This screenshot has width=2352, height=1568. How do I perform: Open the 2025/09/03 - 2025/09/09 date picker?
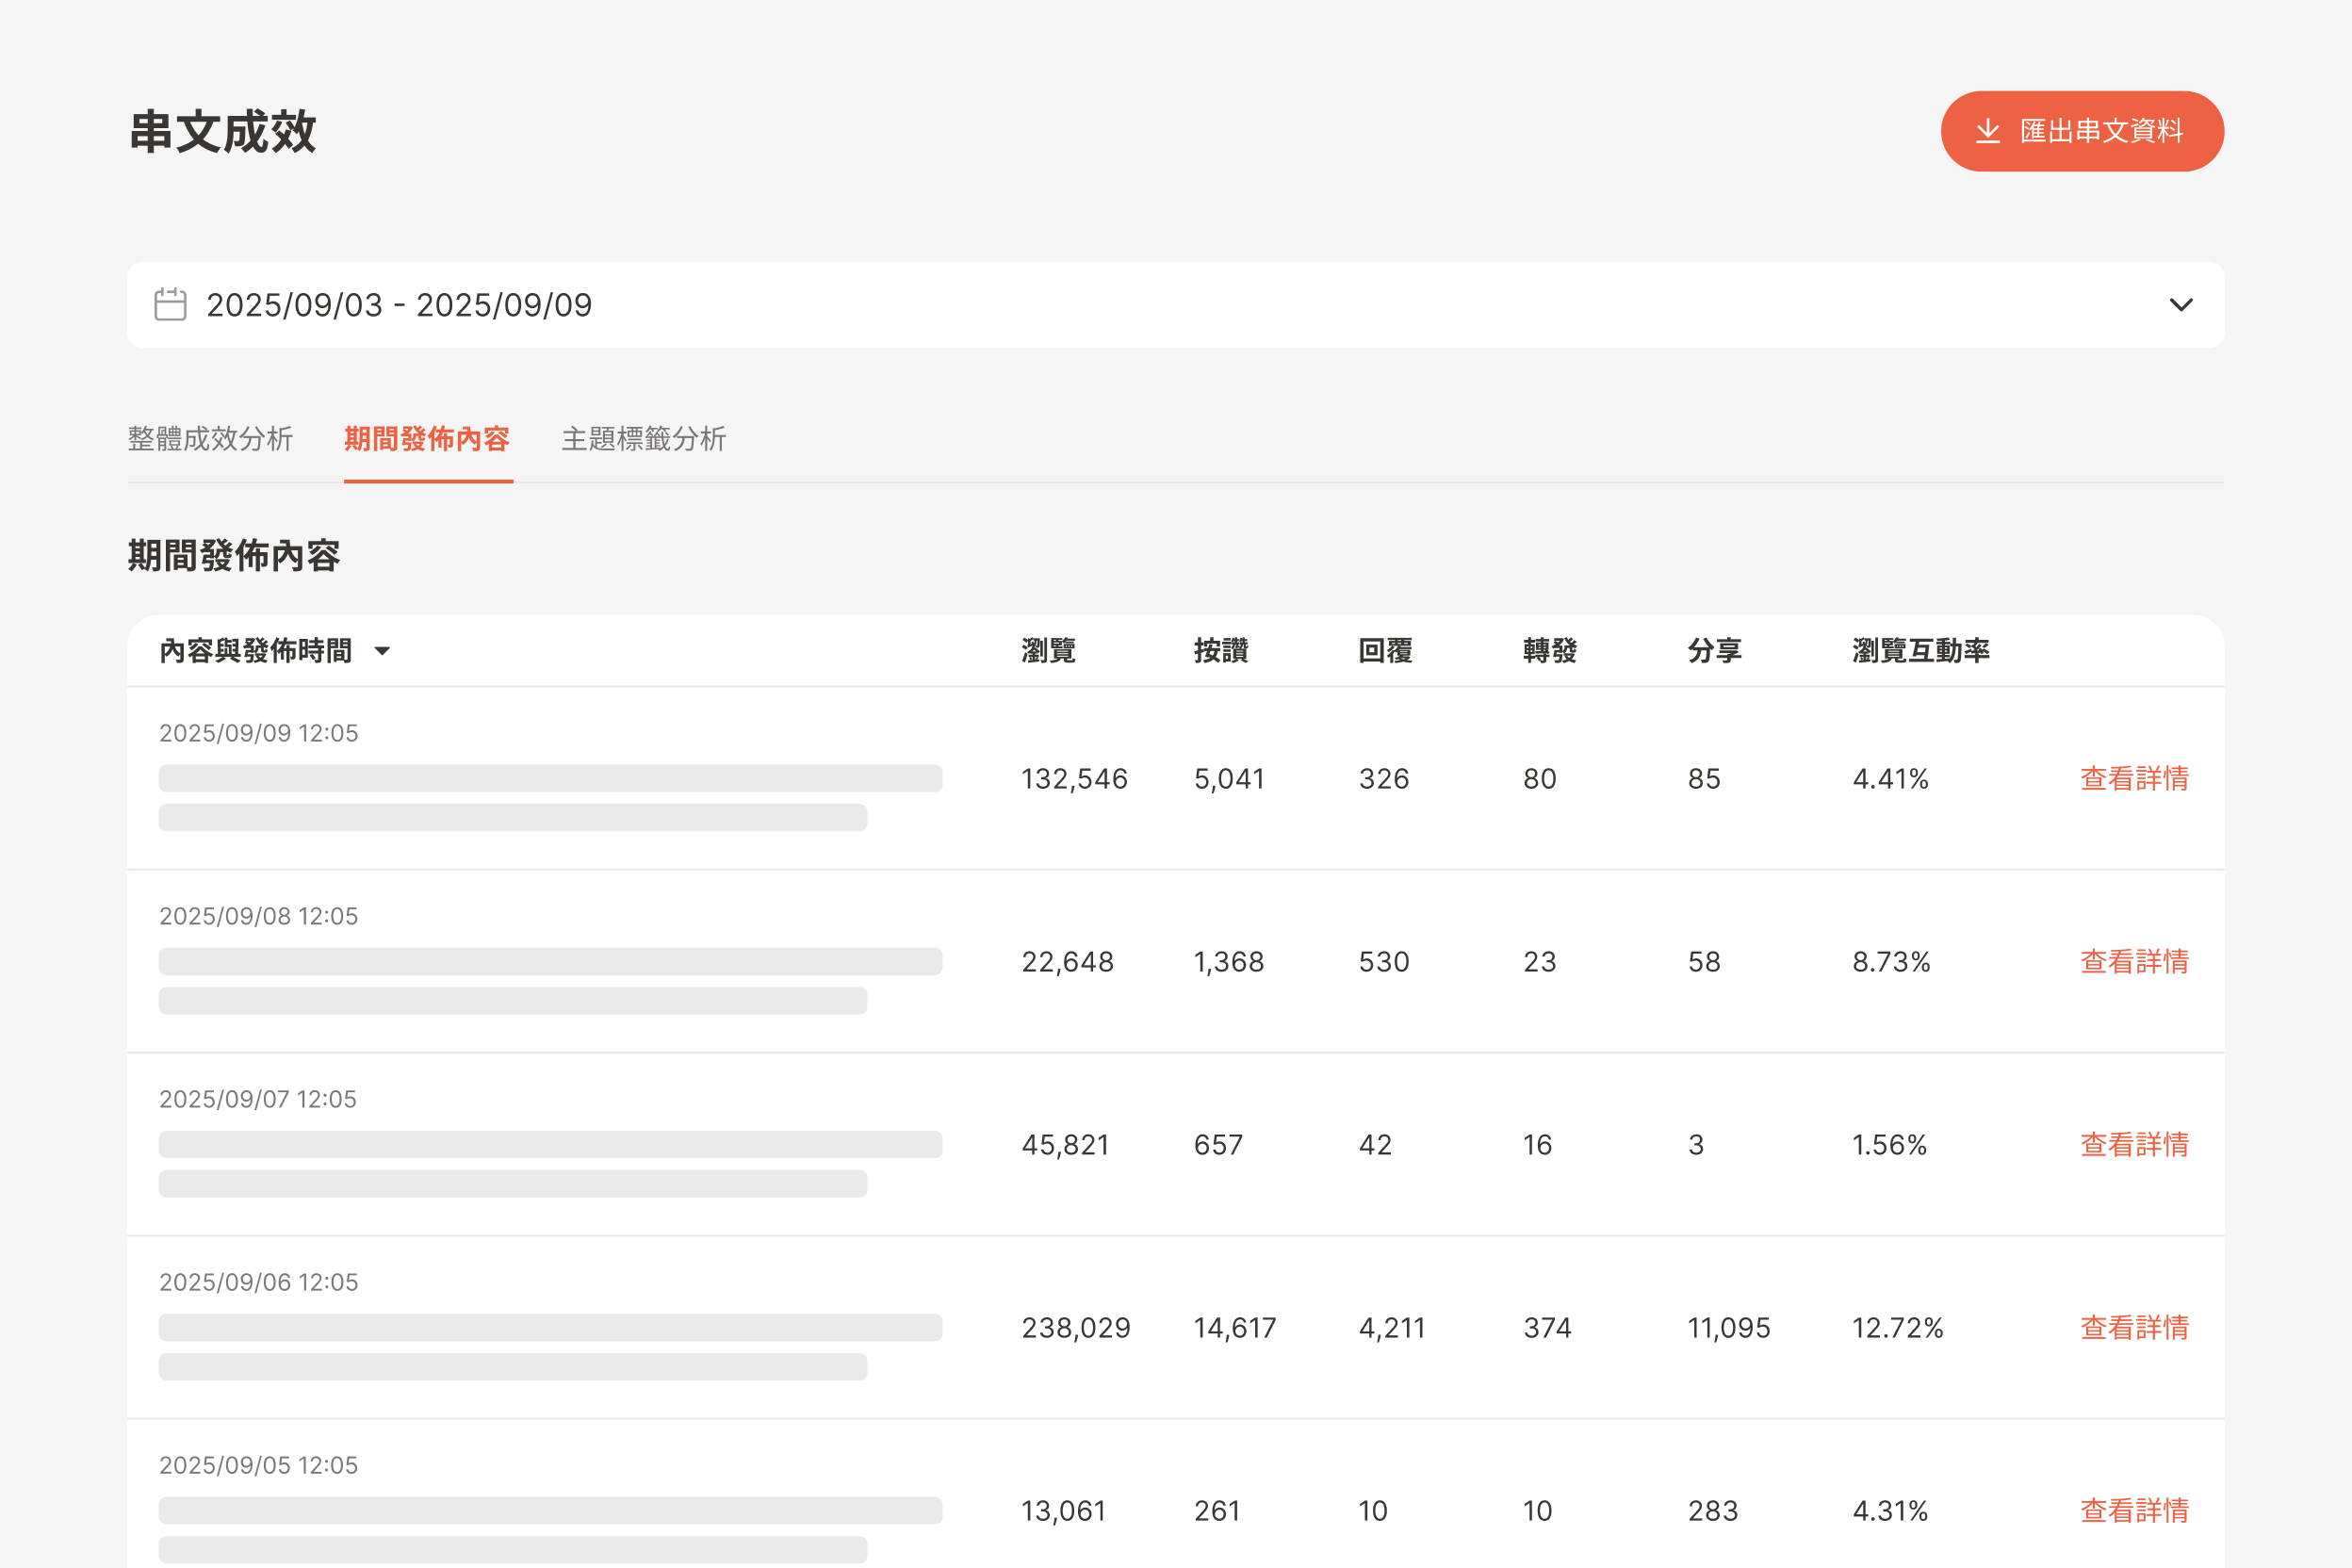(x=400, y=305)
